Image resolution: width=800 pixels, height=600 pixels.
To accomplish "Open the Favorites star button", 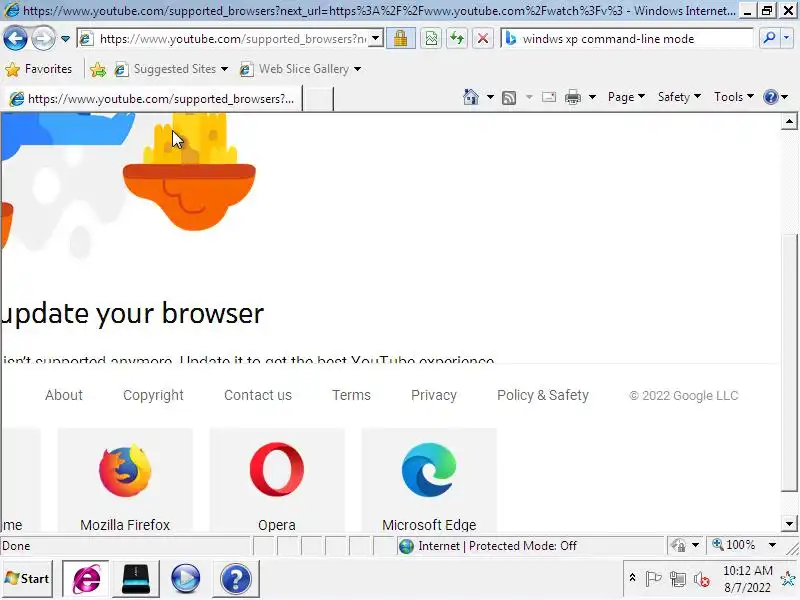I will (x=38, y=69).
